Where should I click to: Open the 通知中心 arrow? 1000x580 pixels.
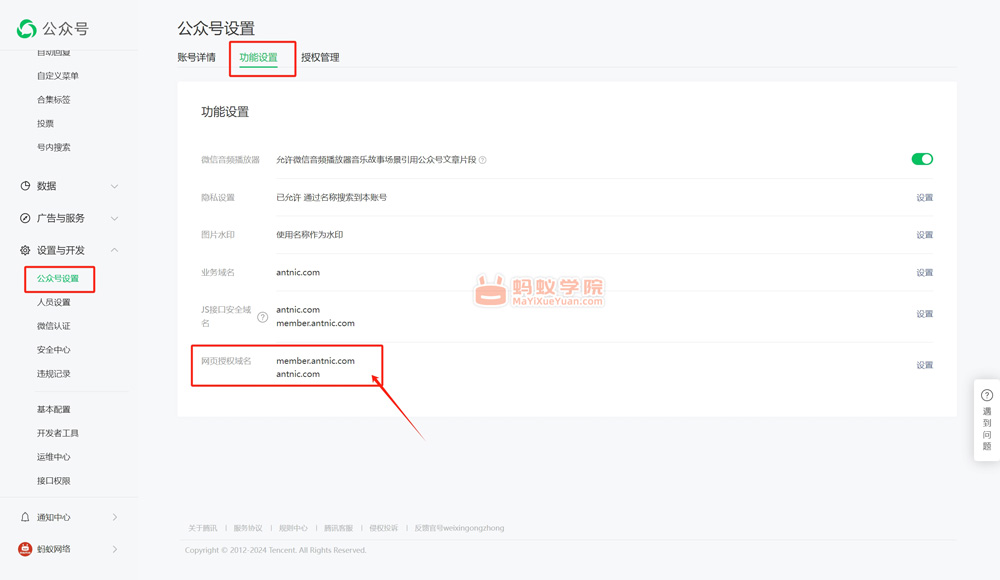pos(115,517)
